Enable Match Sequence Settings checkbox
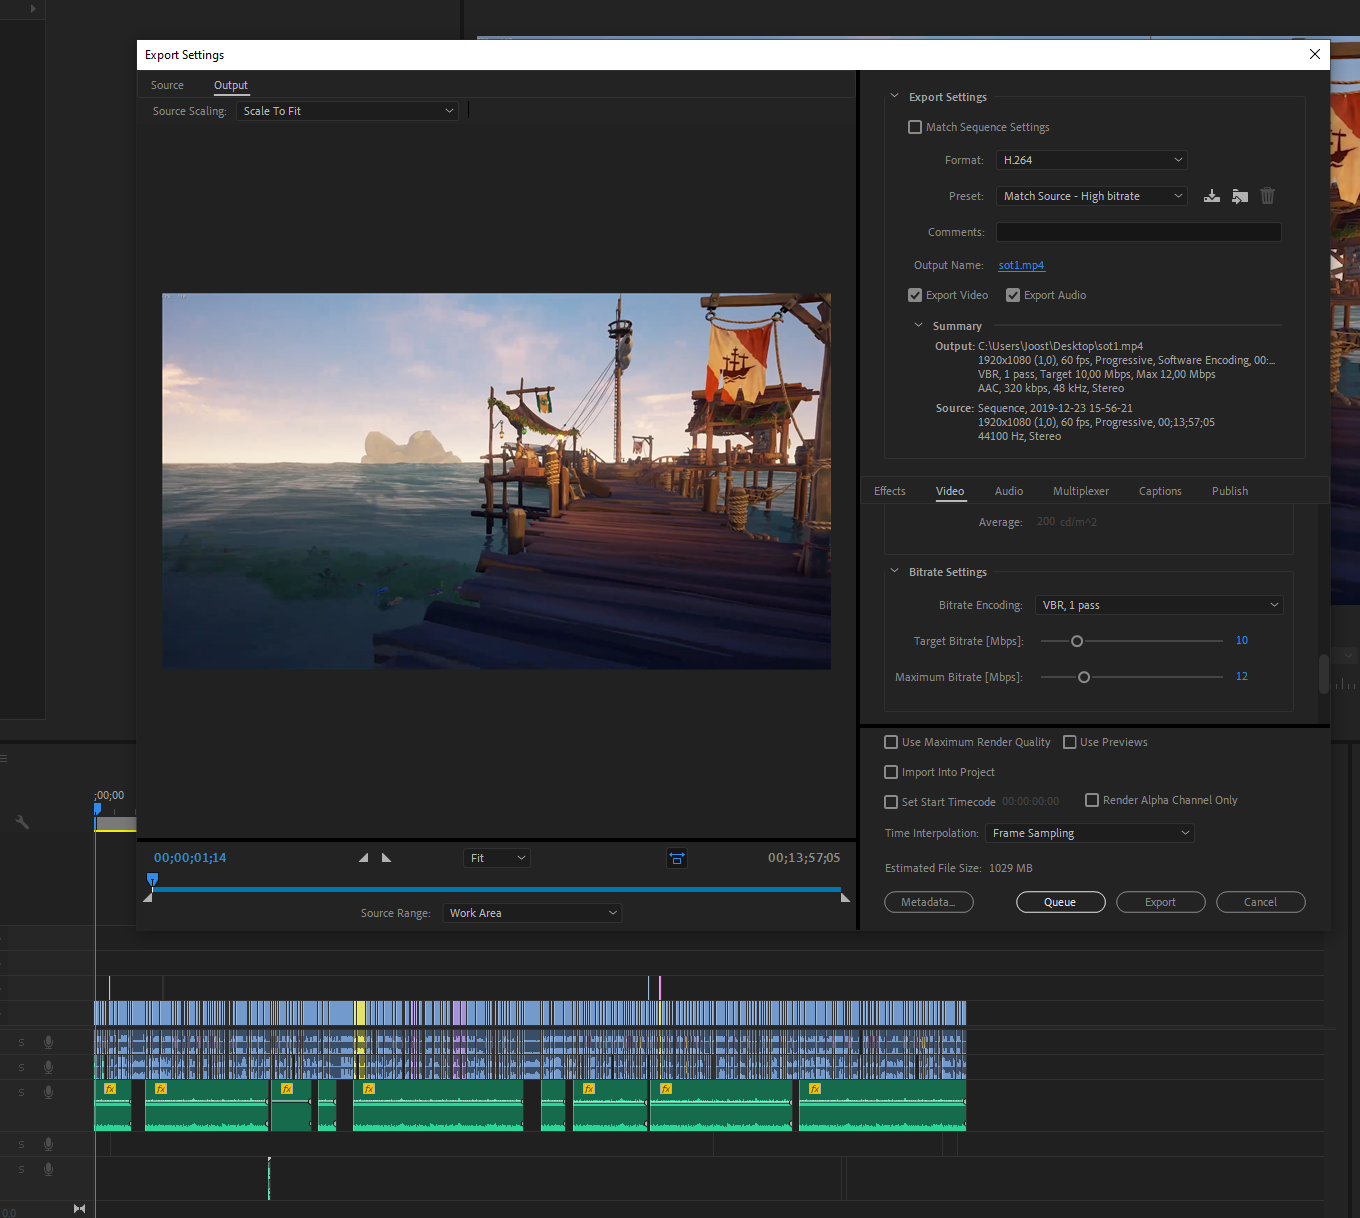1360x1218 pixels. click(x=915, y=127)
